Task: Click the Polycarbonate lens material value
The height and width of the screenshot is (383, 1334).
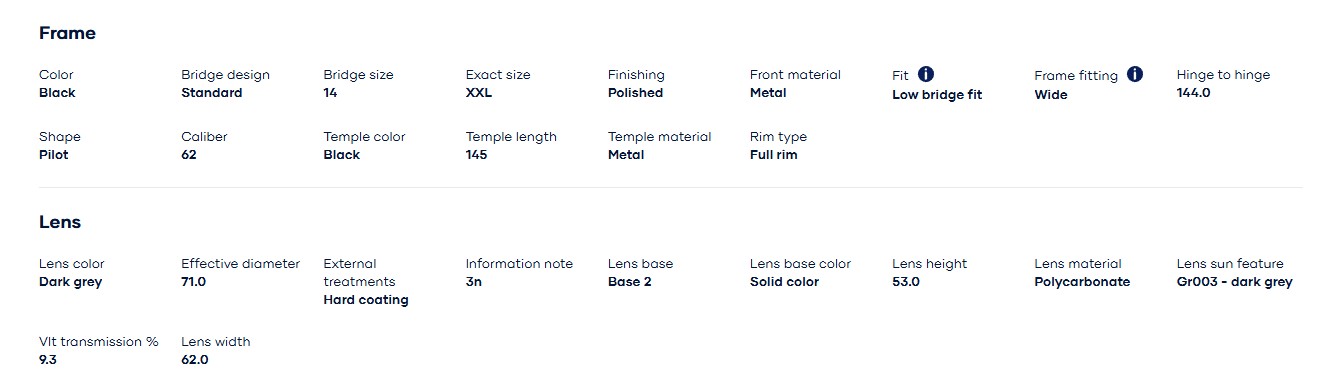Action: (1082, 282)
